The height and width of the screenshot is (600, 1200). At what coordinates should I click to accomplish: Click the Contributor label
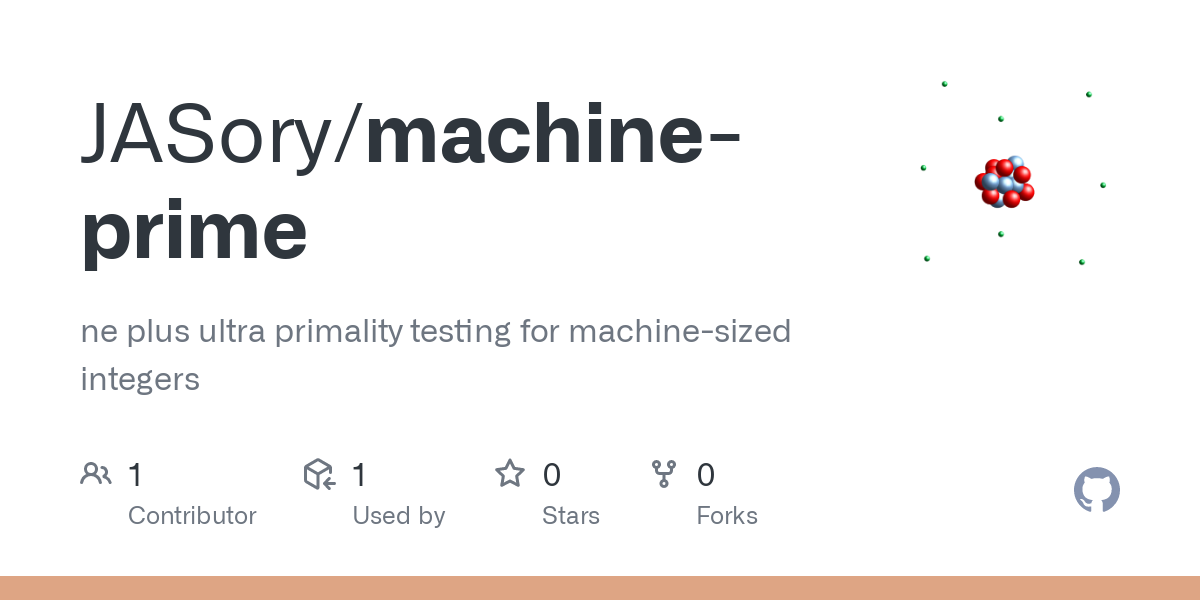click(192, 516)
